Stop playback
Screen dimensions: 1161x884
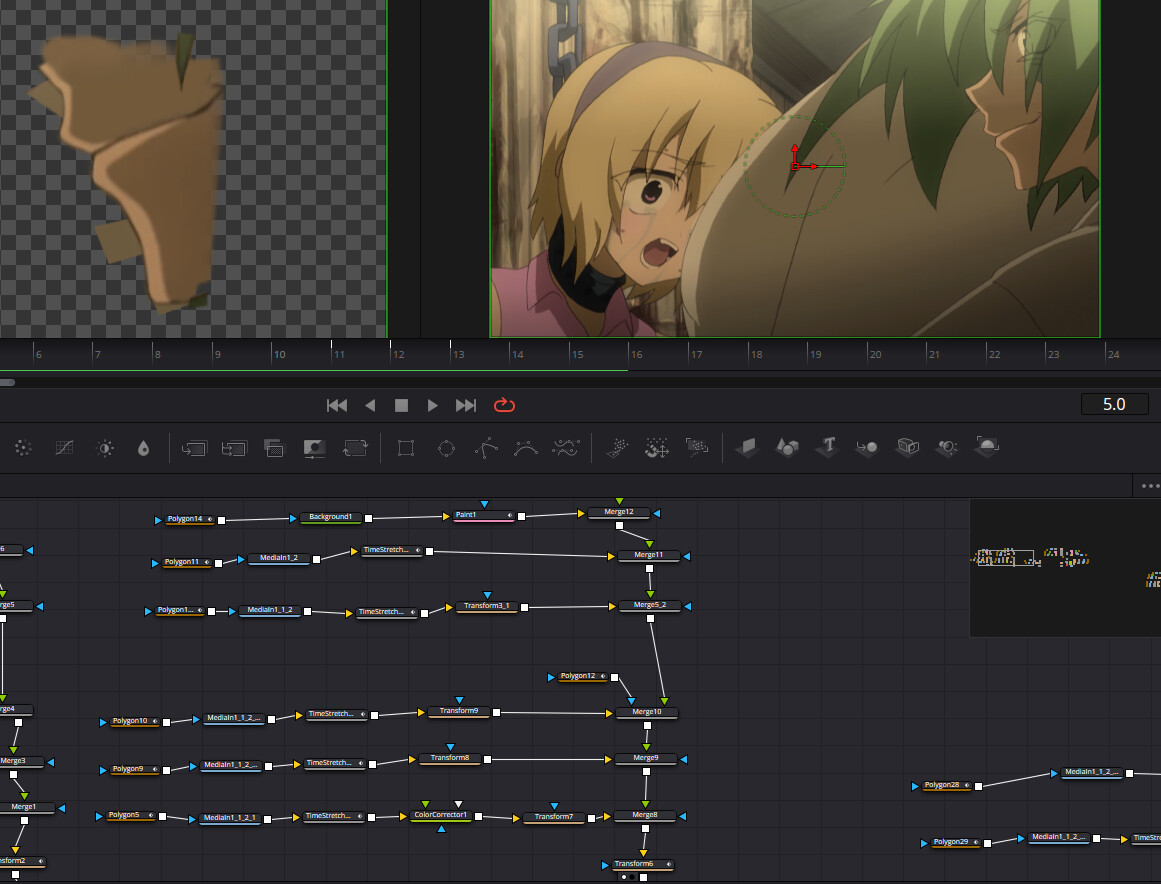coord(401,405)
